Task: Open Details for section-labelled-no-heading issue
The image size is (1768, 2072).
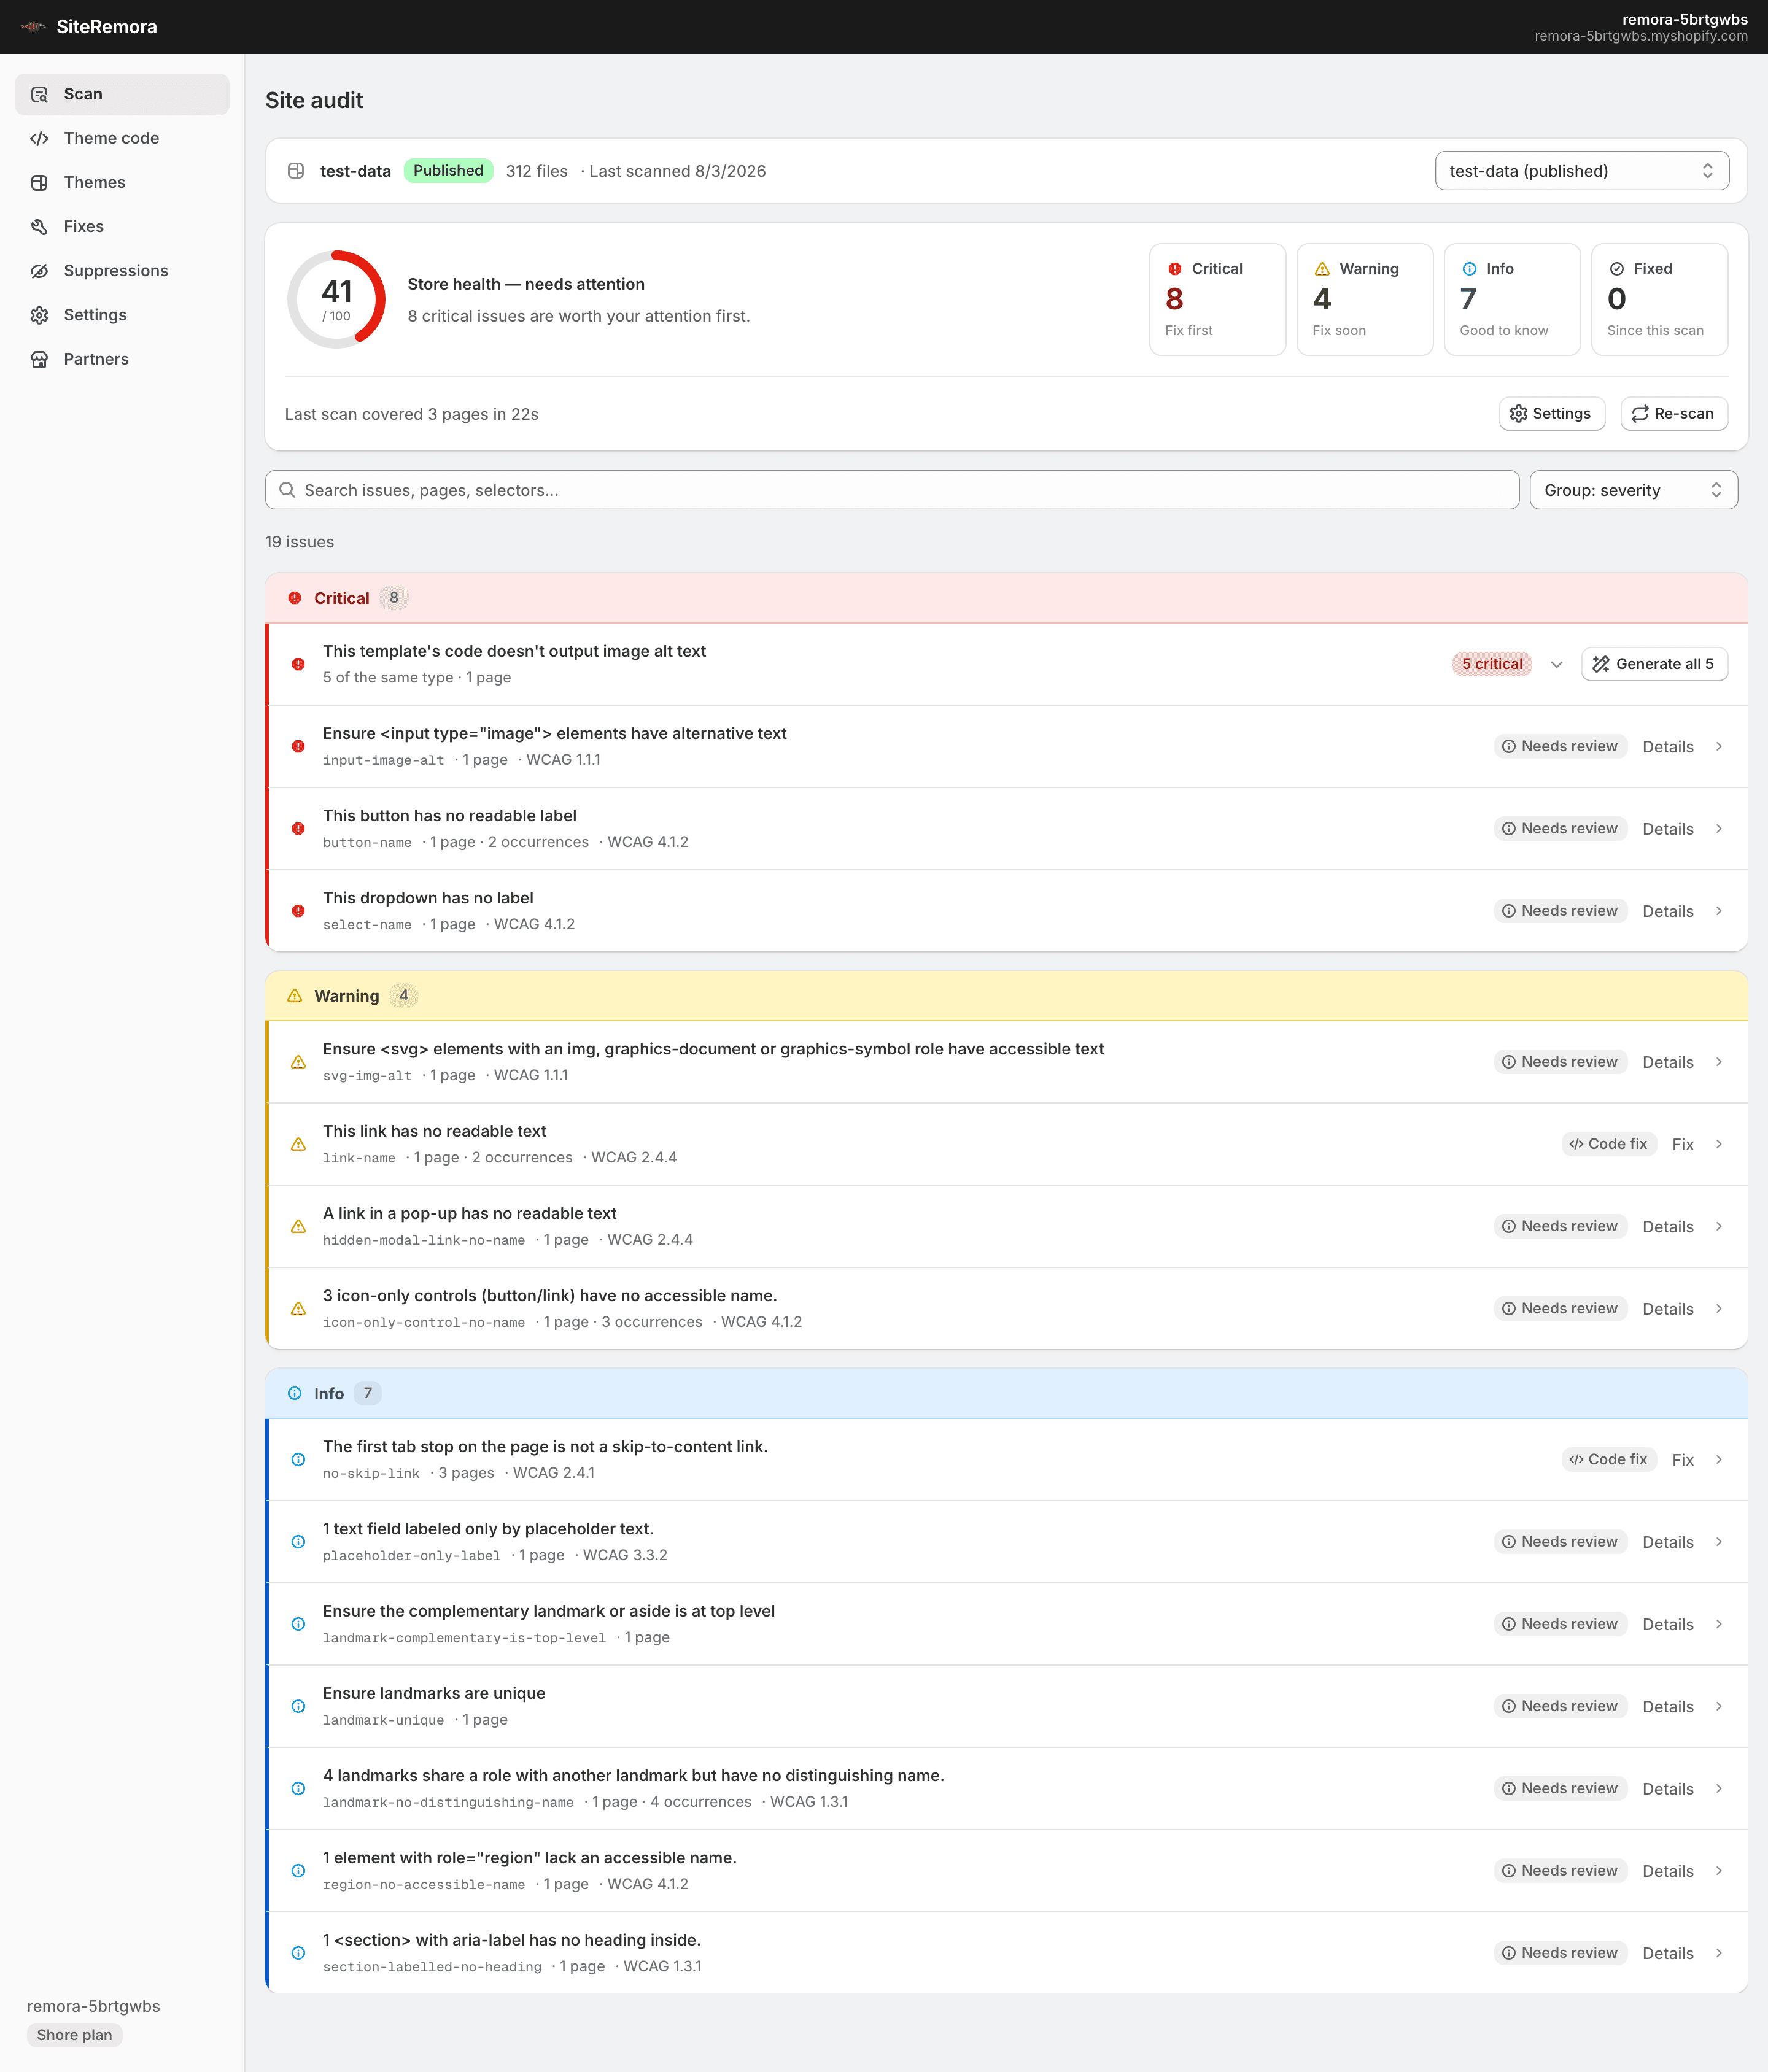Action: click(1667, 1953)
